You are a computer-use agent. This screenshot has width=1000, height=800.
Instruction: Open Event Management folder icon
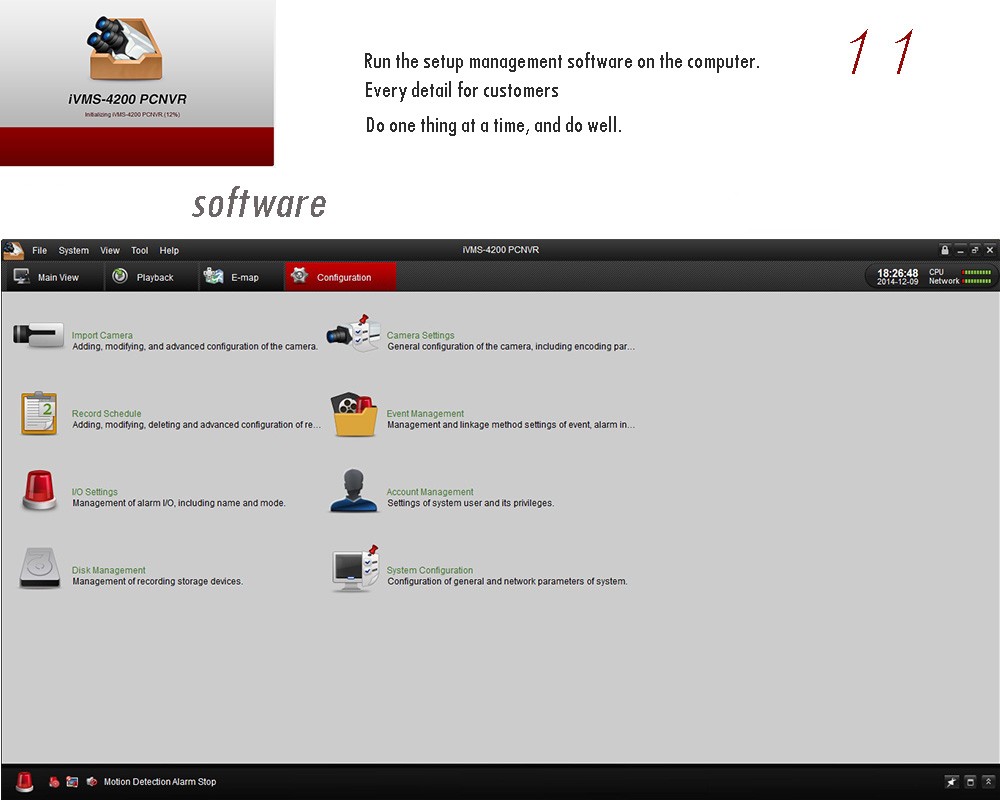pos(354,414)
